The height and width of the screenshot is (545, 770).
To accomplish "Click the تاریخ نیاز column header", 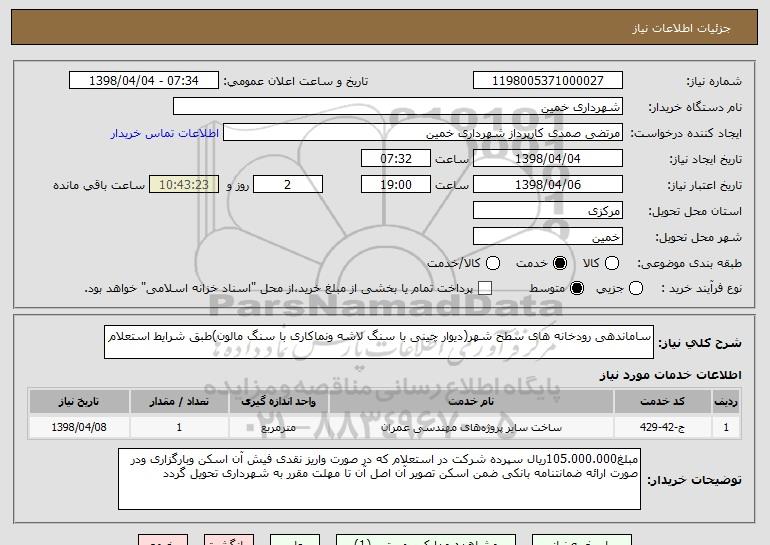I will pyautogui.click(x=79, y=402).
